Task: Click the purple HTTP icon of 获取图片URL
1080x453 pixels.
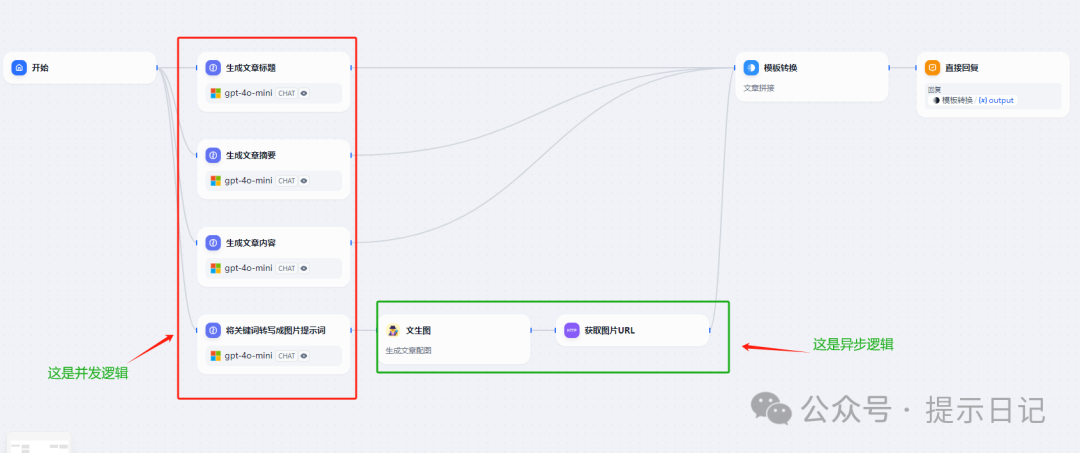Action: 572,330
